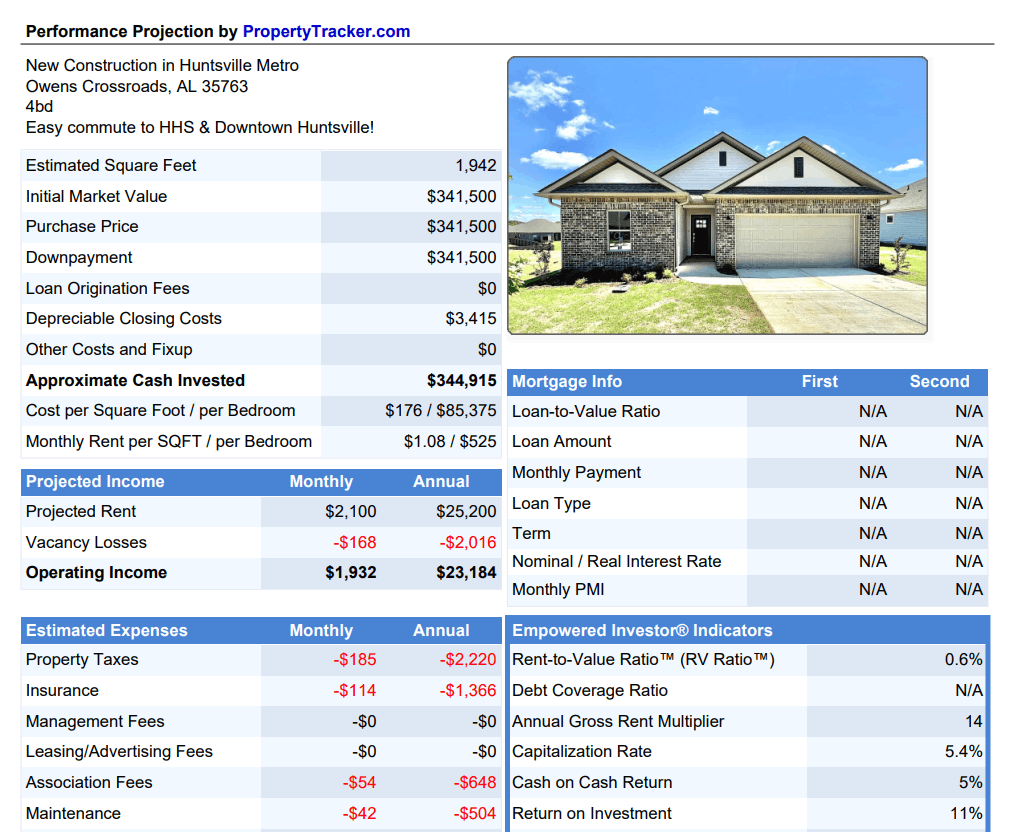This screenshot has height=832, width=1015.
Task: Click the 5.4% Capitalization Rate value
Action: coord(963,751)
